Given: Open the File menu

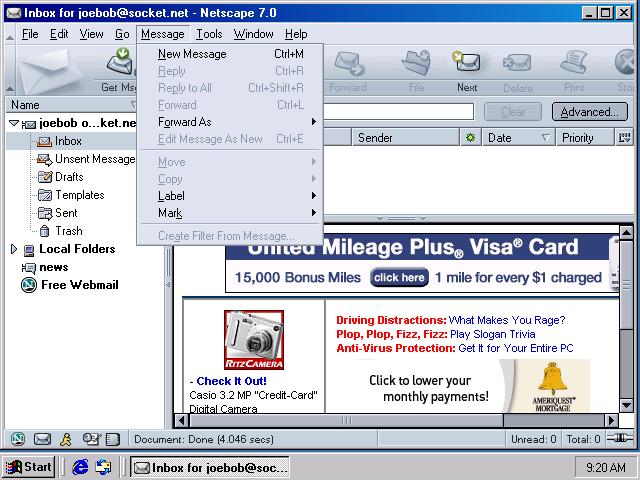Looking at the screenshot, I should coord(30,34).
